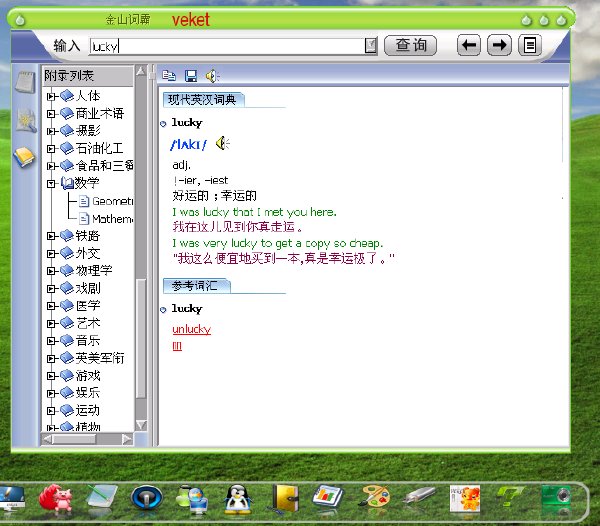Viewport: 600px width, 526px height.
Task: Open the green camera dock icon
Action: [x=557, y=497]
